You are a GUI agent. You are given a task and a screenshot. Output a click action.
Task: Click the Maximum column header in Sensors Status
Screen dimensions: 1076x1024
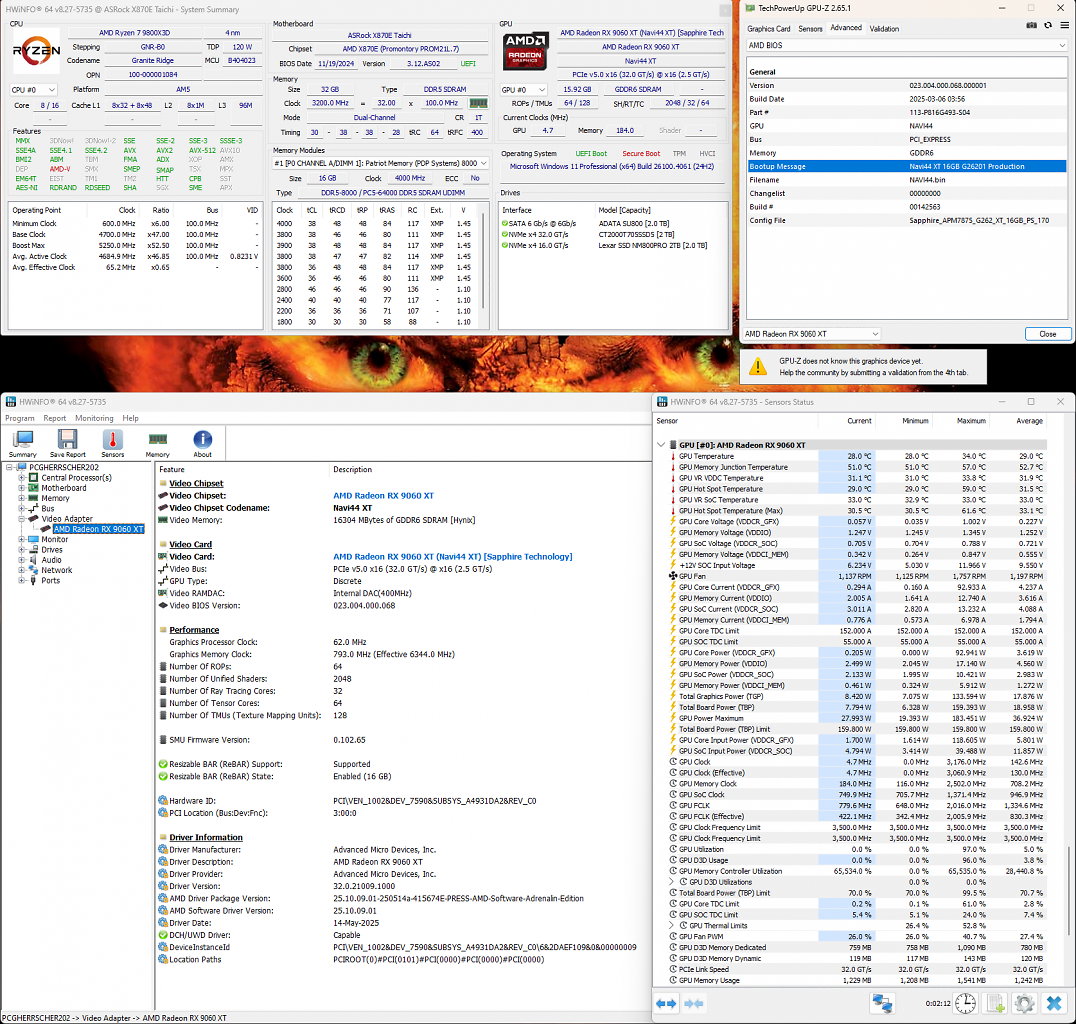click(x=971, y=421)
